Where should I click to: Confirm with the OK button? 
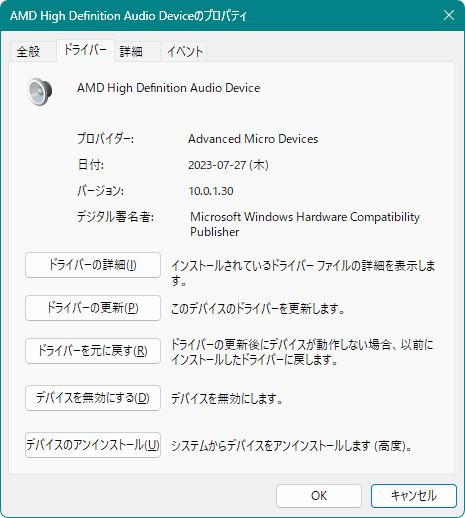319,496
